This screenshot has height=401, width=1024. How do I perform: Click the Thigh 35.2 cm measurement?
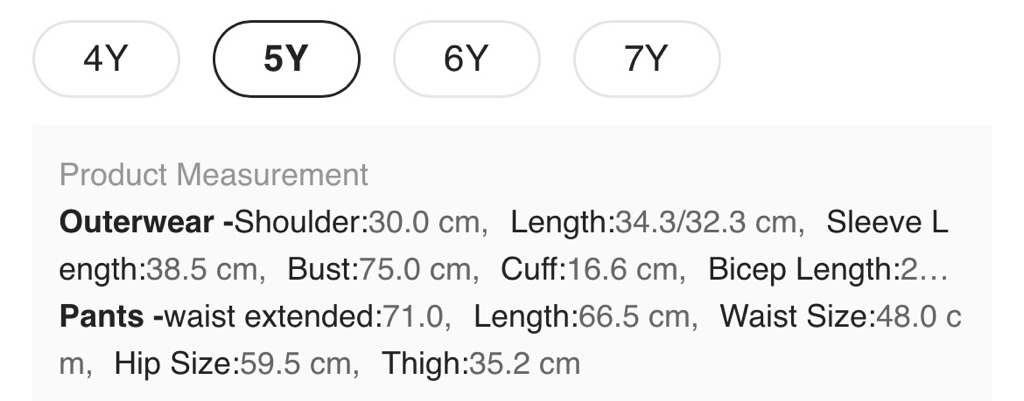(x=481, y=364)
